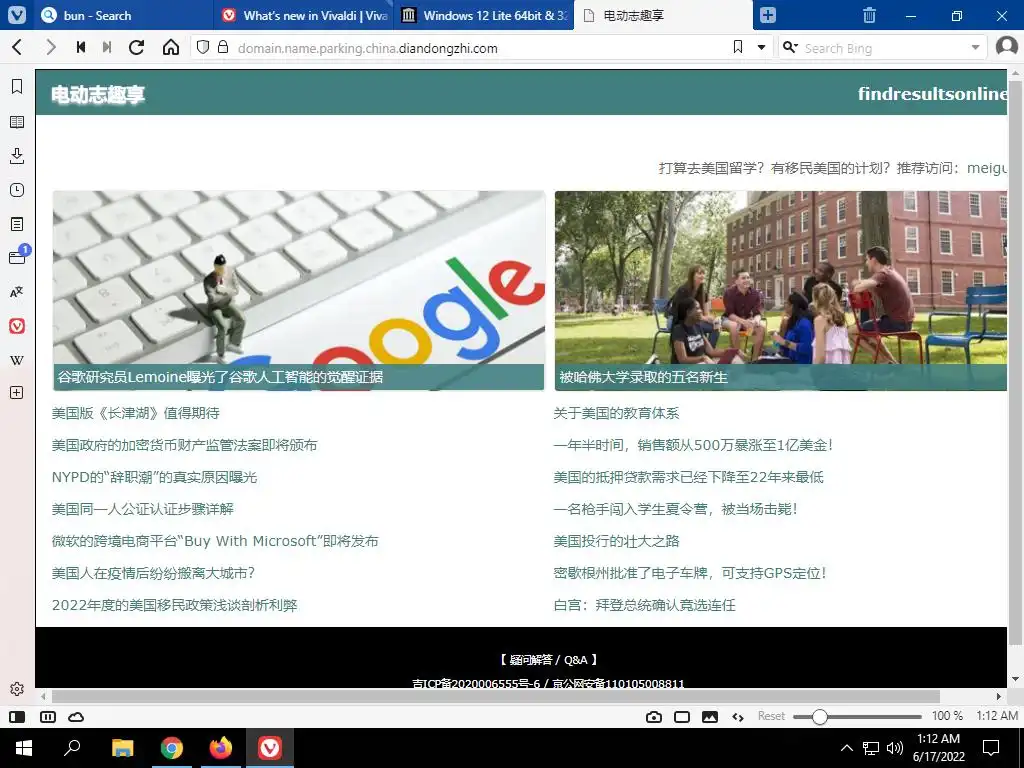Select the 电动志趣享 tab
Image resolution: width=1024 pixels, height=768 pixels.
[x=663, y=15]
